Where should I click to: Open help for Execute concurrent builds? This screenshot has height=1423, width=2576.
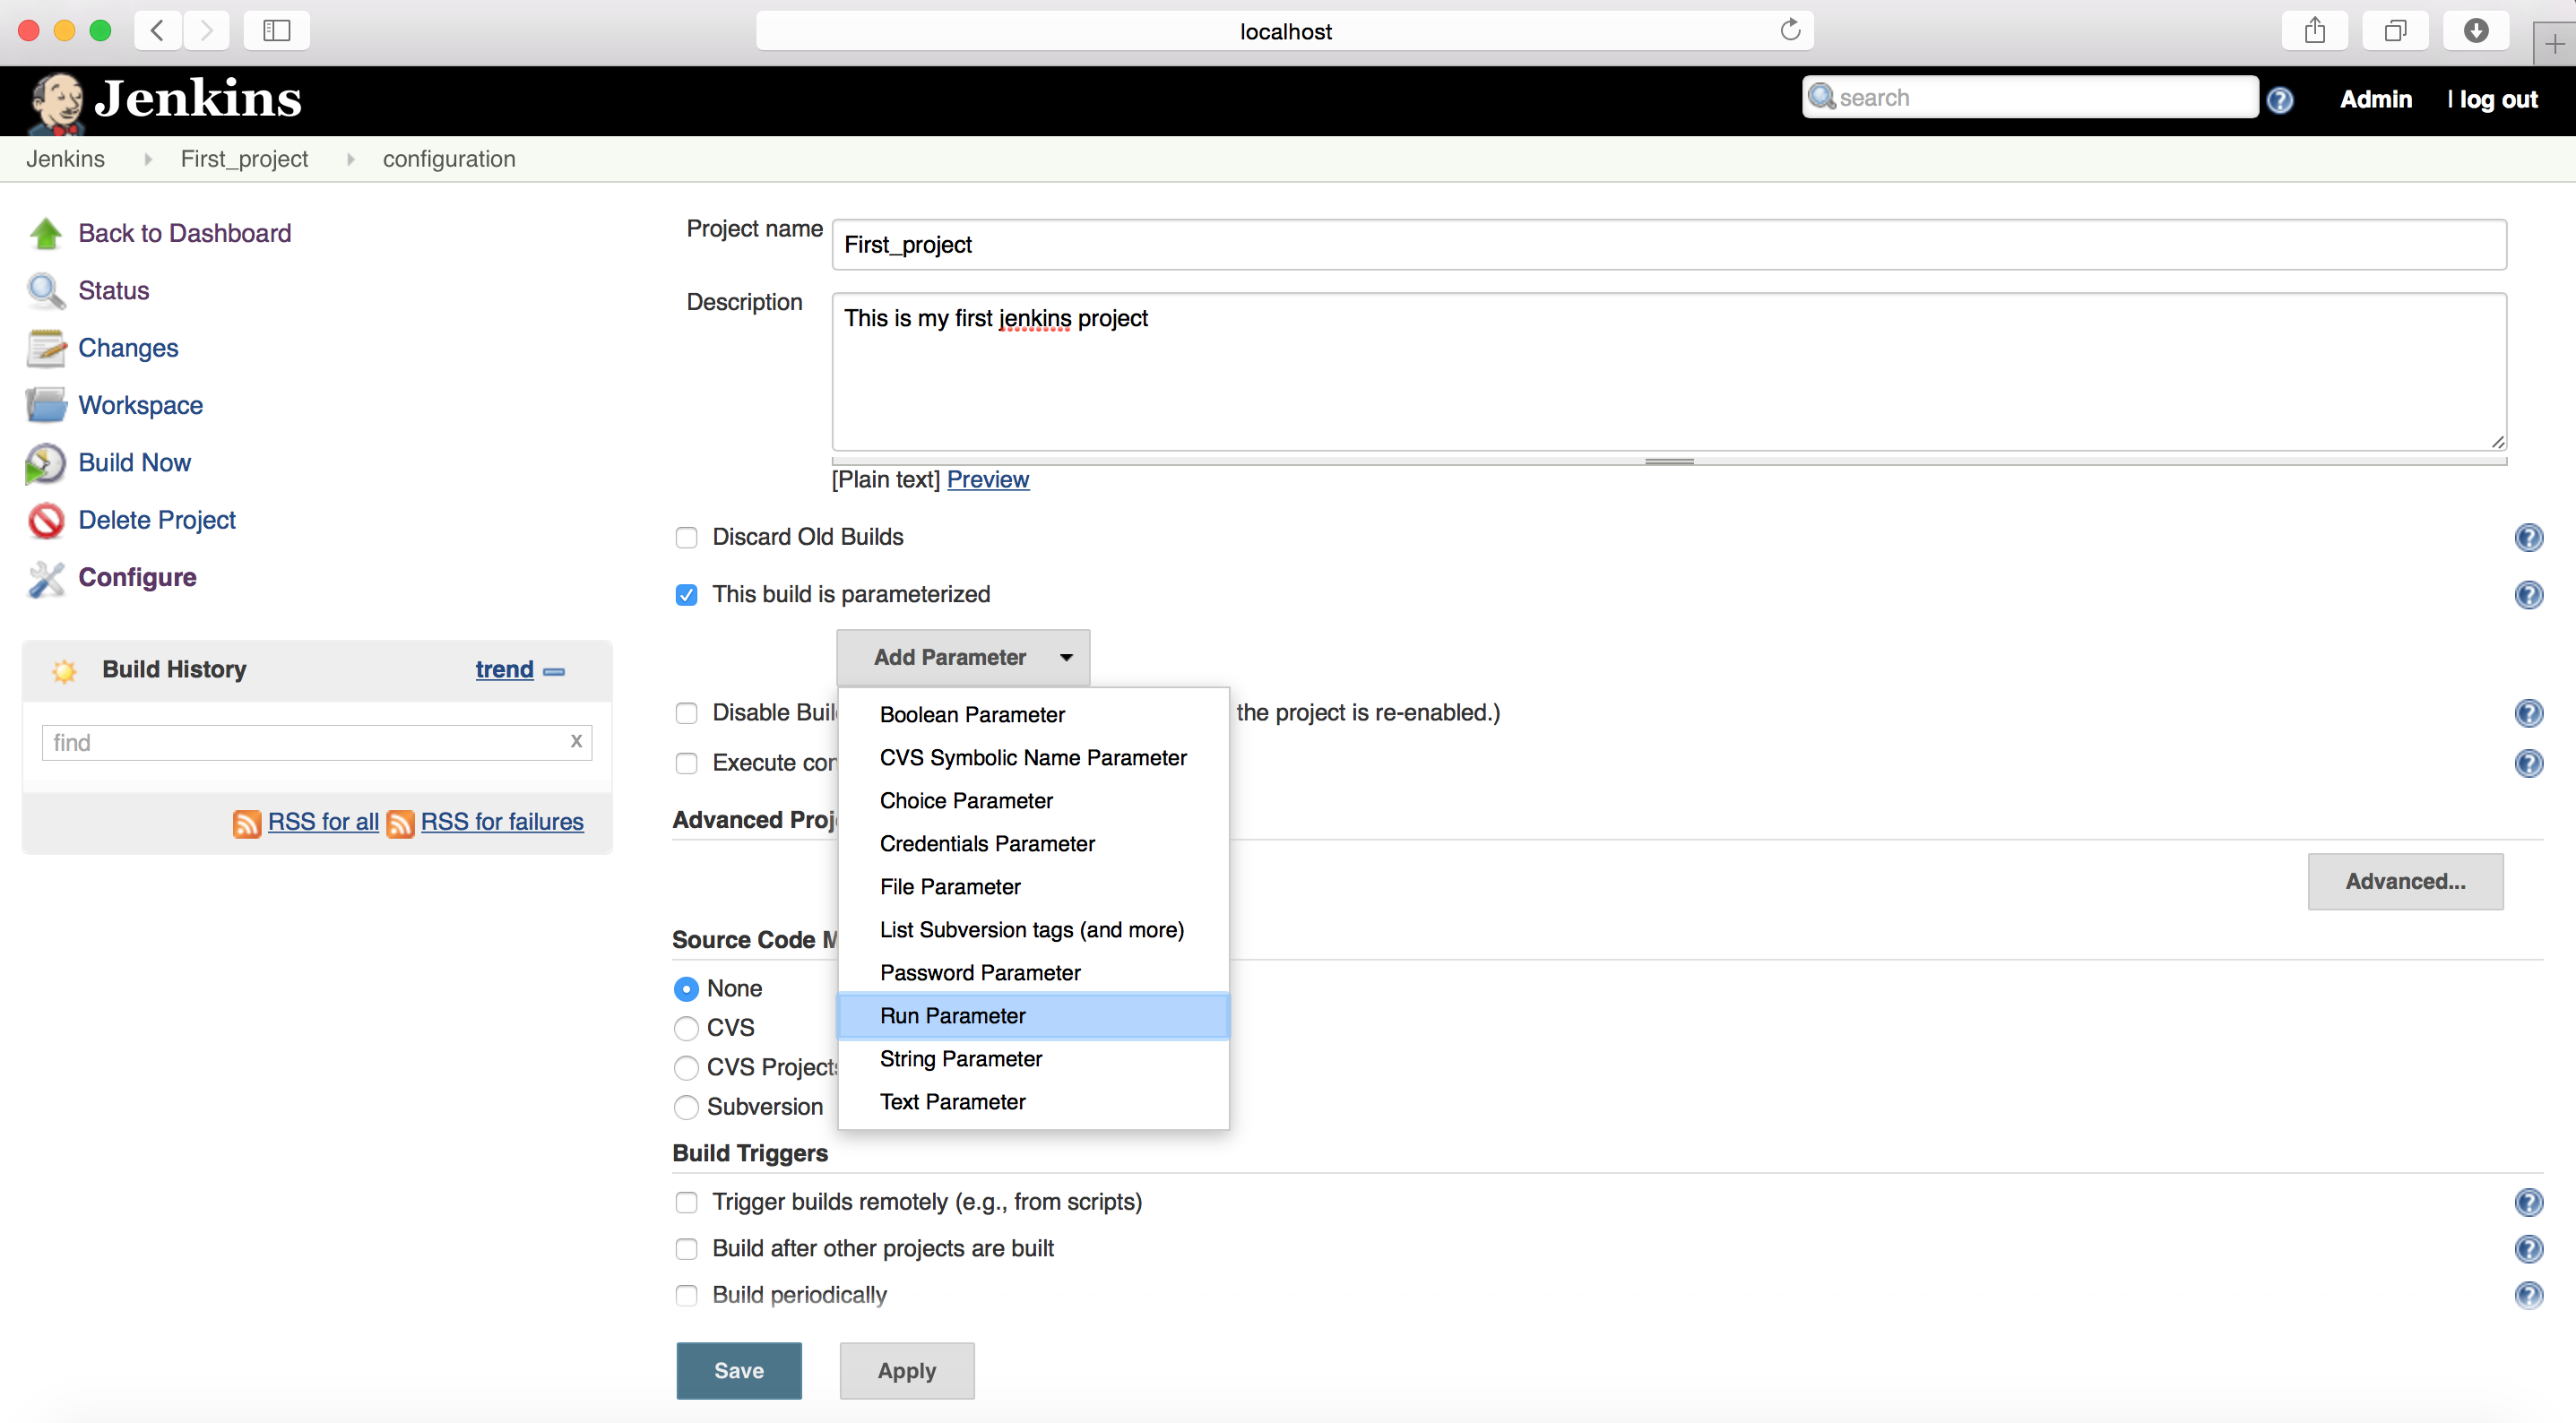(x=2528, y=763)
